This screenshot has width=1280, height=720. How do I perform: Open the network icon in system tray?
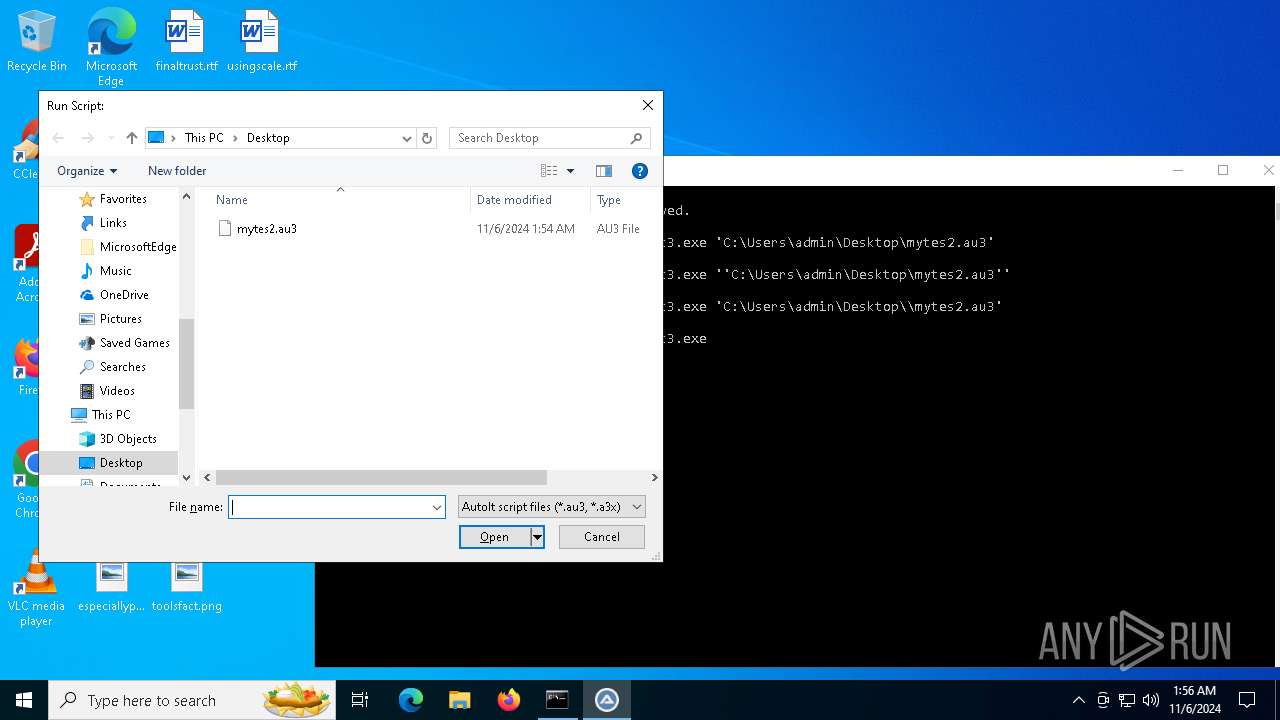click(1127, 700)
